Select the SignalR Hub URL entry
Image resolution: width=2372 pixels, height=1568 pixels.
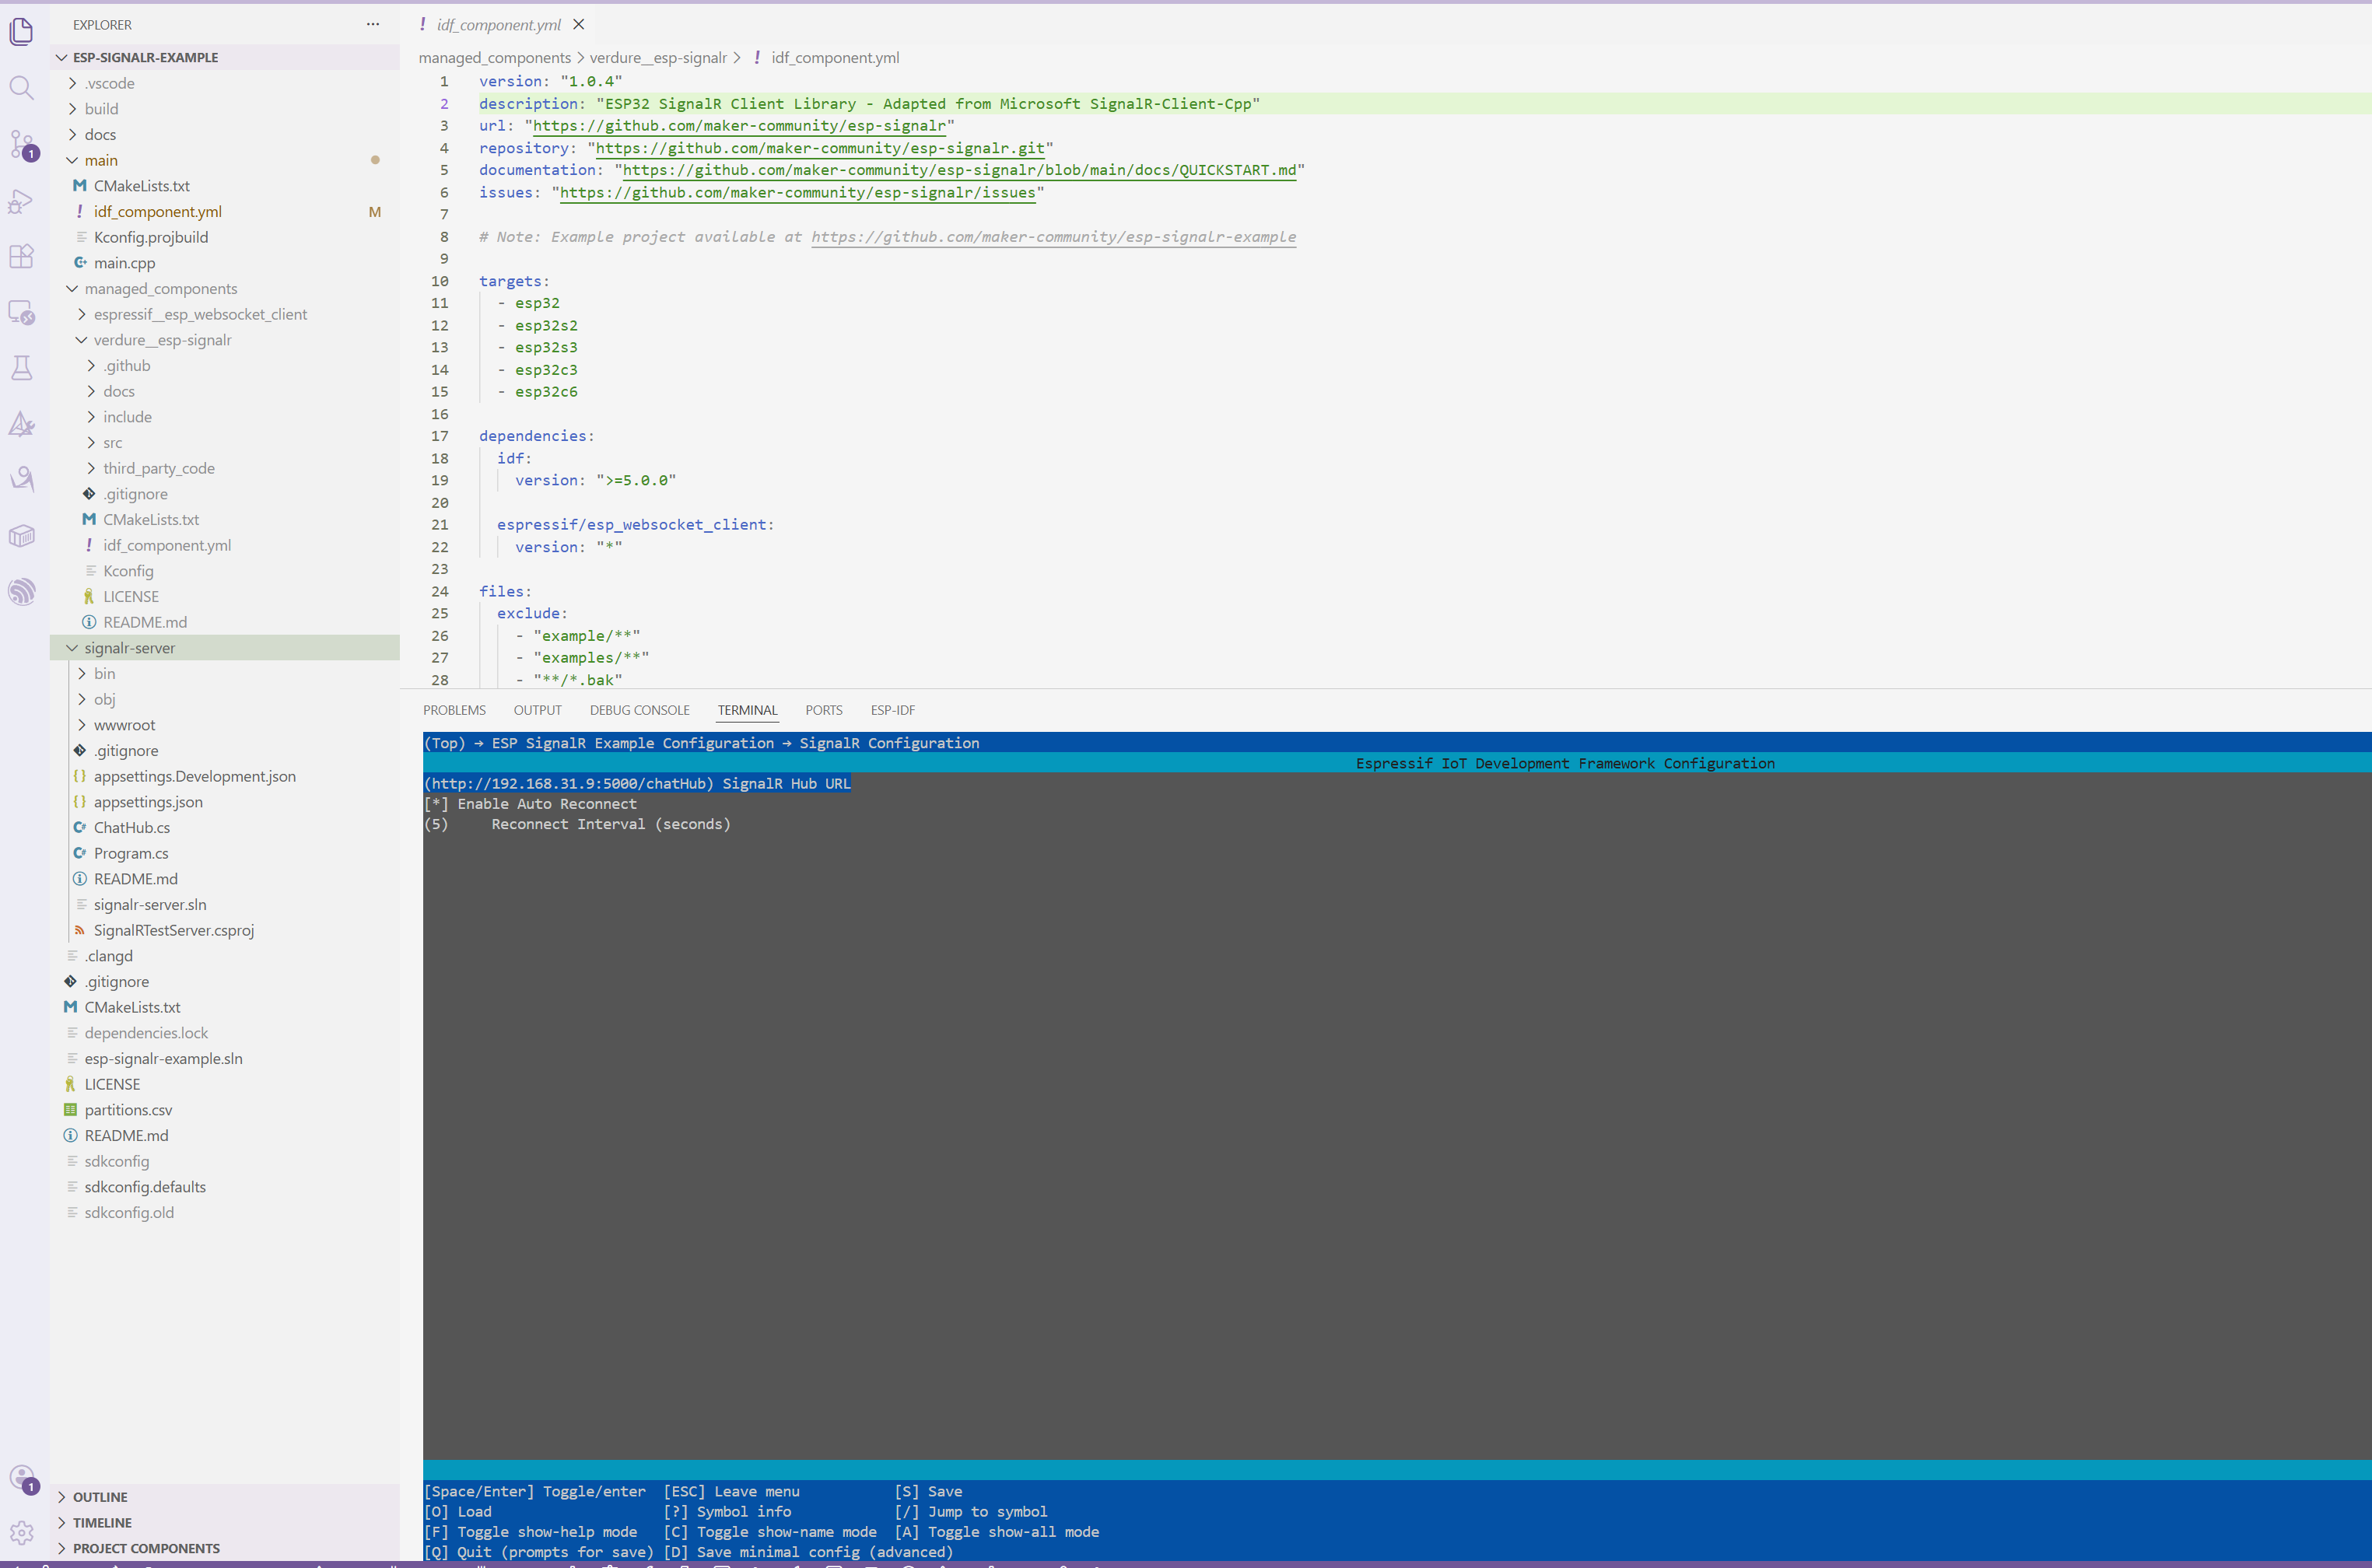click(637, 784)
